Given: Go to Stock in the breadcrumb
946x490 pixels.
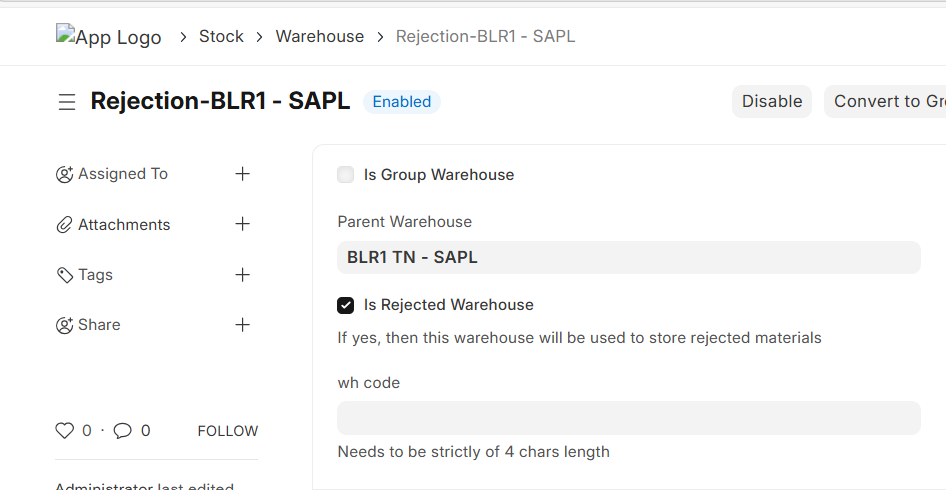Looking at the screenshot, I should pos(221,37).
